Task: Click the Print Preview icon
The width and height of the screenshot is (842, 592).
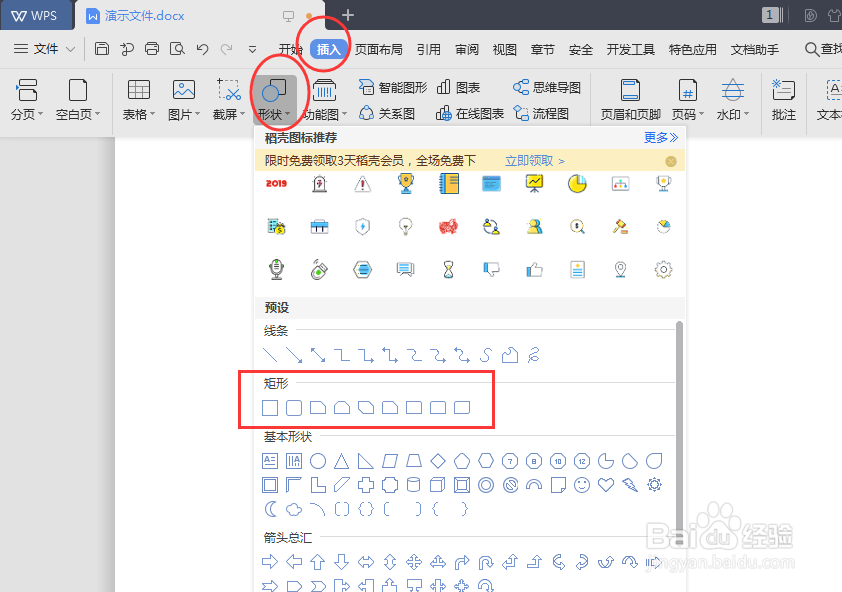Action: click(177, 49)
